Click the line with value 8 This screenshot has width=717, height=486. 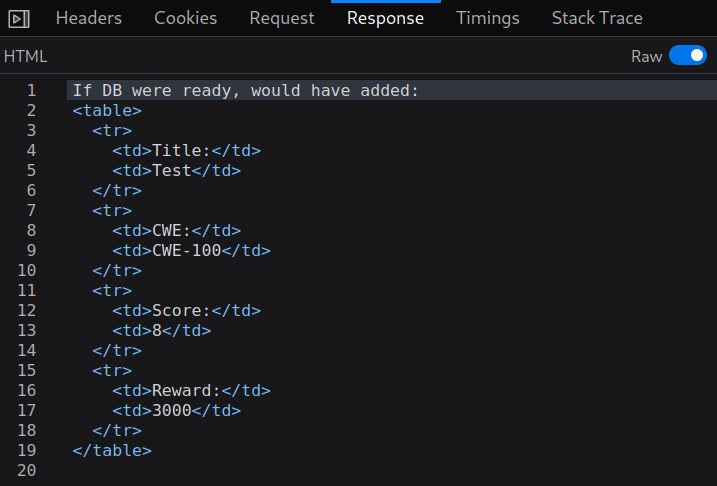[162, 331]
